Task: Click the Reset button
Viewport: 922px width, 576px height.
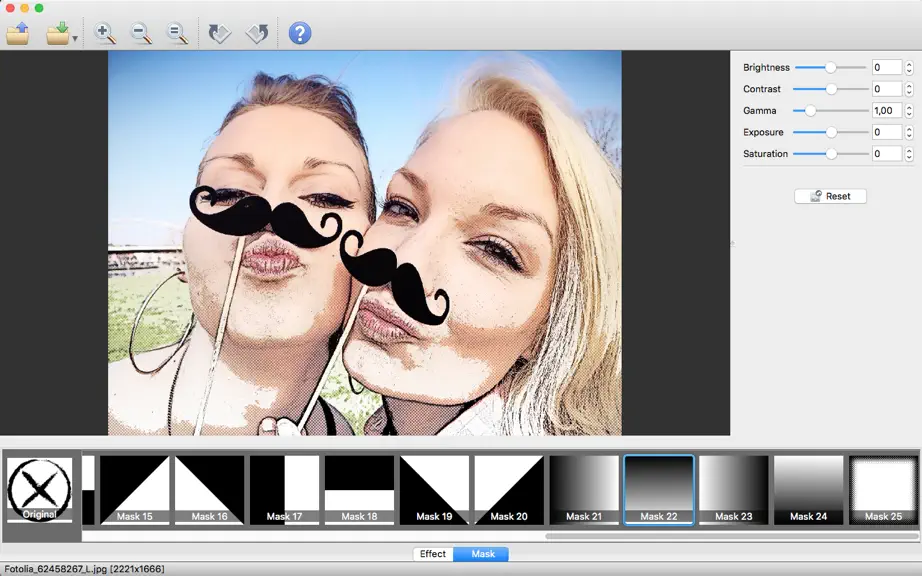Action: 830,196
